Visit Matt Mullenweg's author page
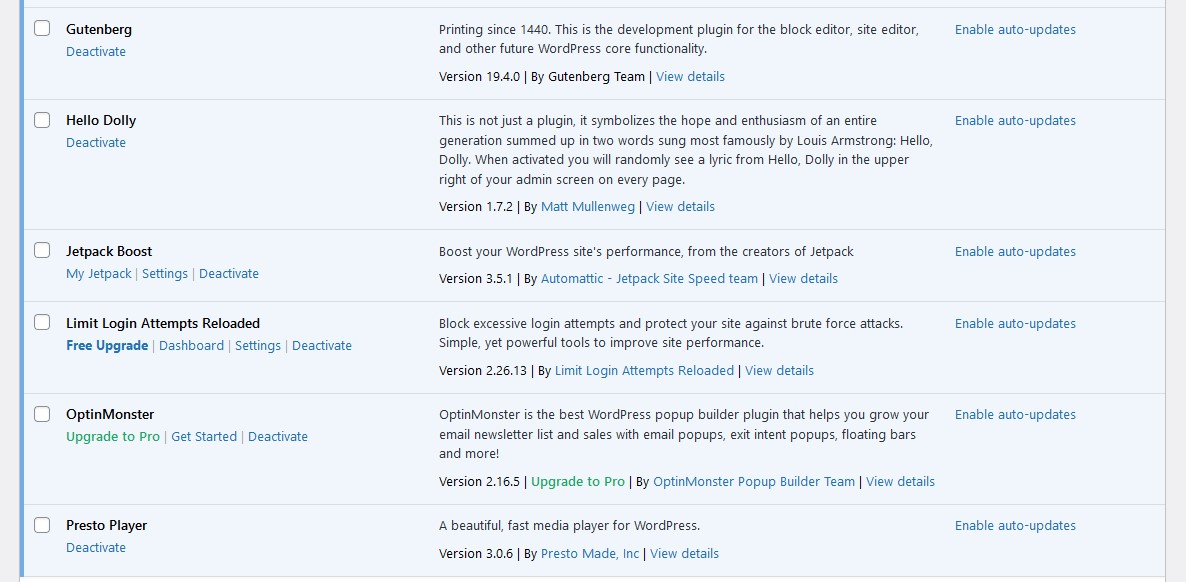Viewport: 1186px width, 582px height. (x=588, y=206)
